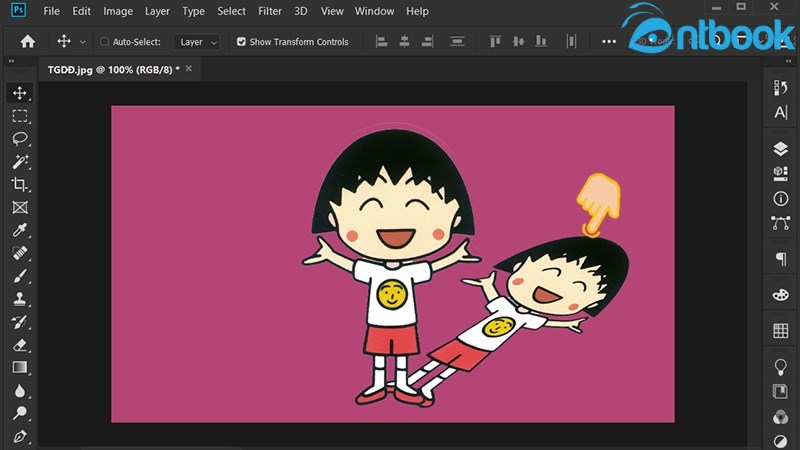
Task: Open the Learn panel lightbulb icon
Action: pos(781,367)
